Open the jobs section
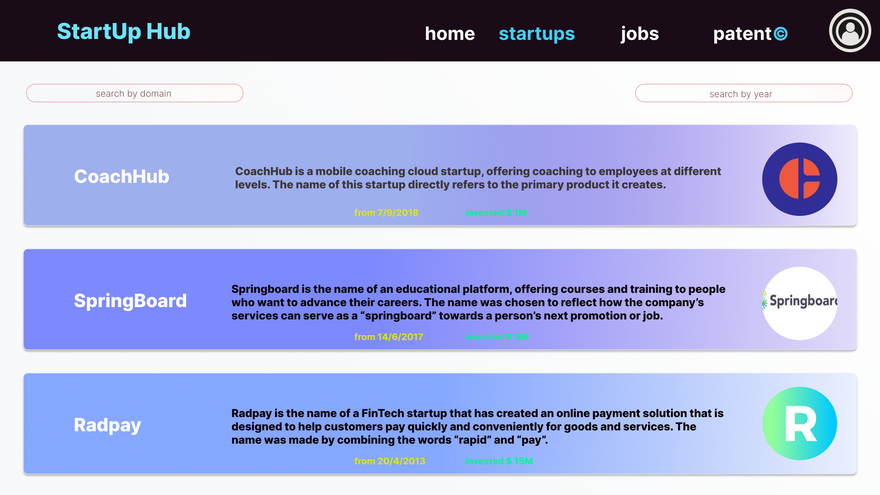 coord(639,34)
